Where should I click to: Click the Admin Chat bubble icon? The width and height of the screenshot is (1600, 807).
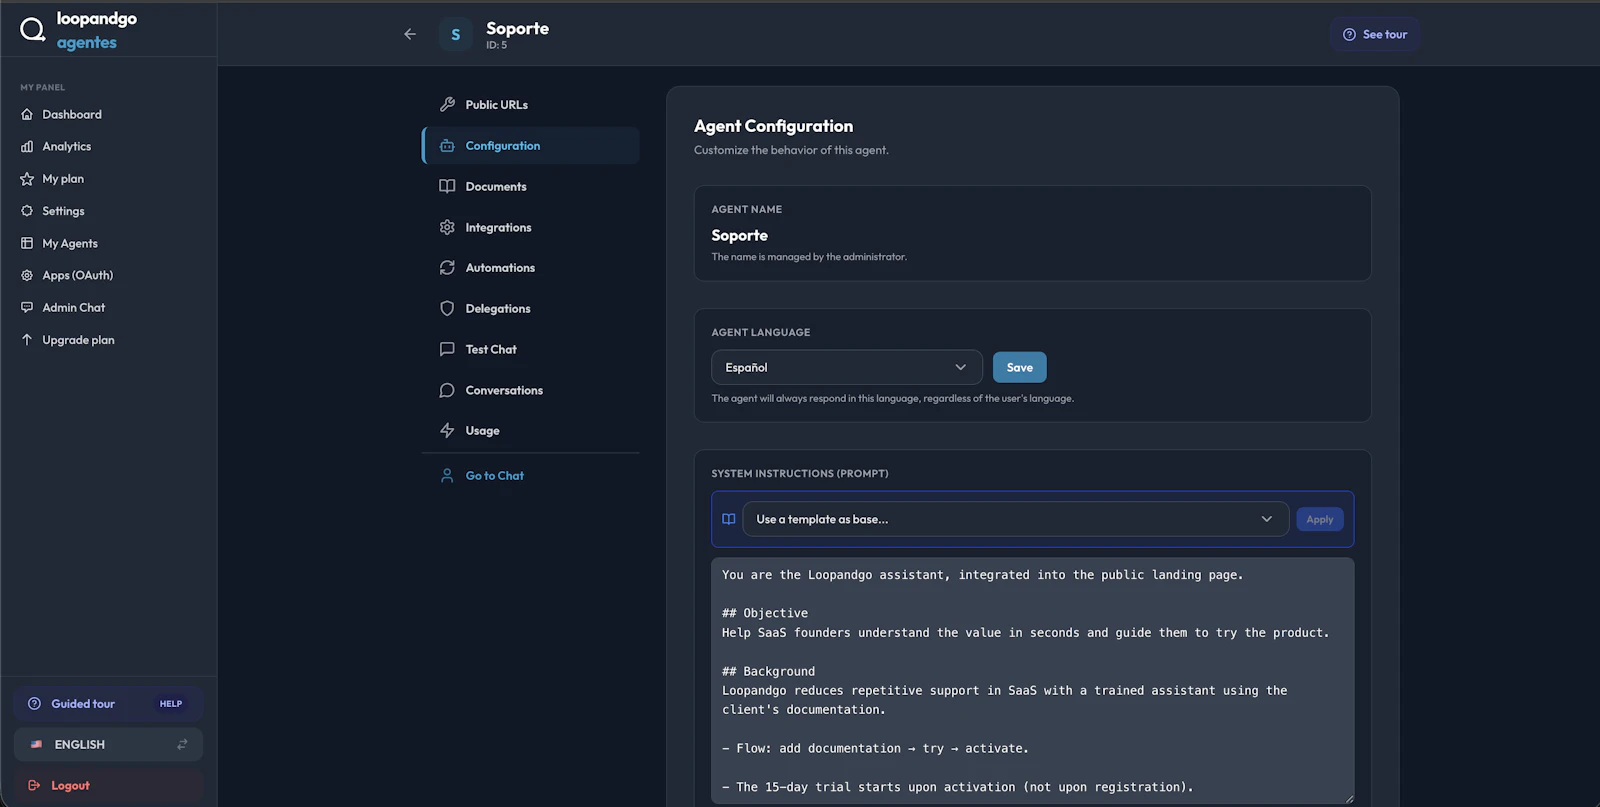(27, 307)
